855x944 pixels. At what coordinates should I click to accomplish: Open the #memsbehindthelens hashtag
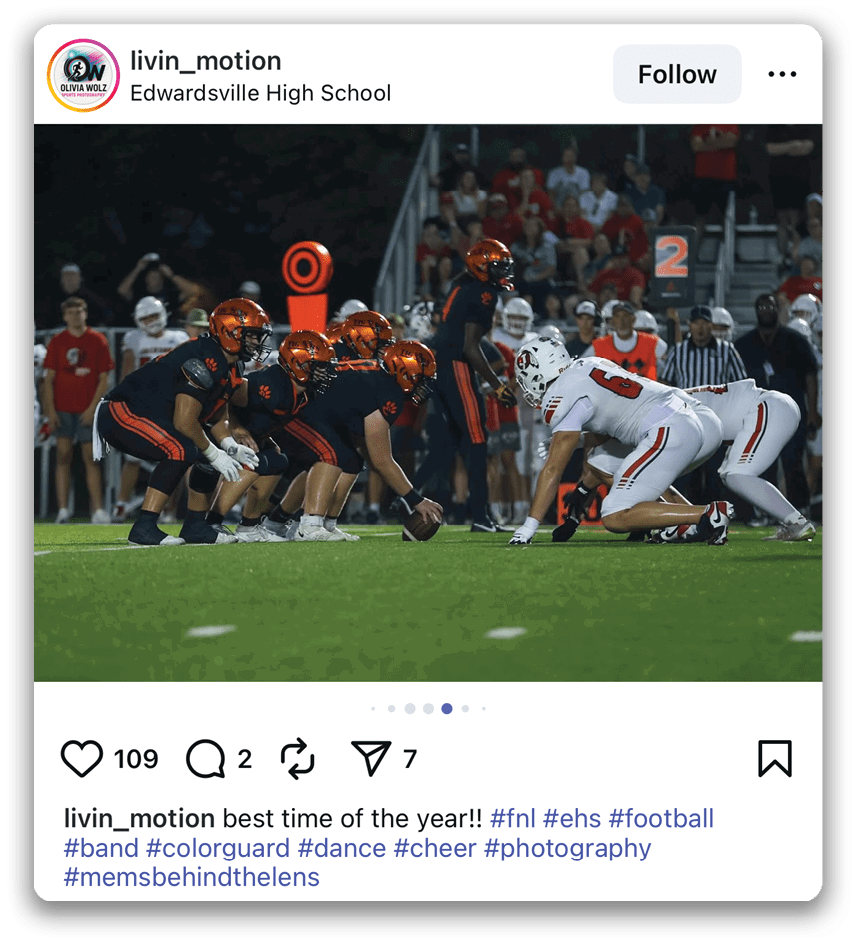point(191,877)
